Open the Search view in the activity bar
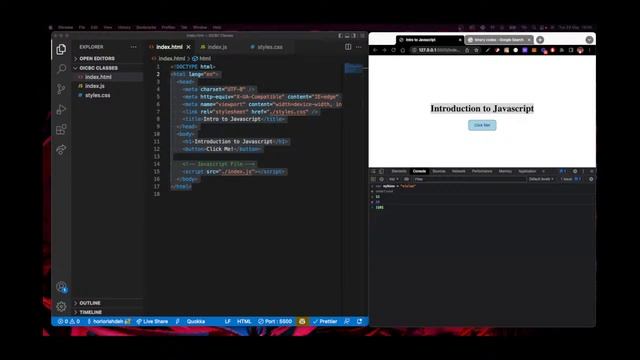The height and width of the screenshot is (360, 640). (x=61, y=69)
